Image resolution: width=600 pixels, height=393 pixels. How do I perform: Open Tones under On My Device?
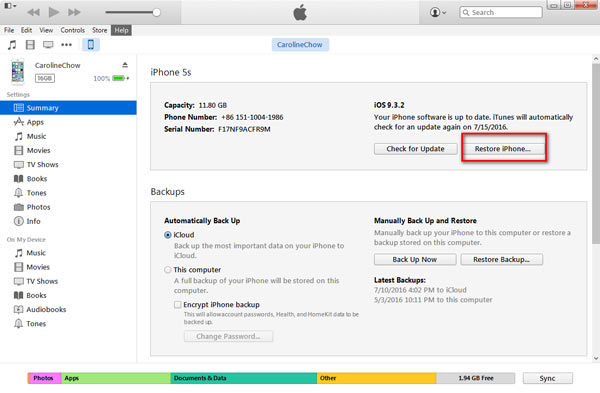68,324
